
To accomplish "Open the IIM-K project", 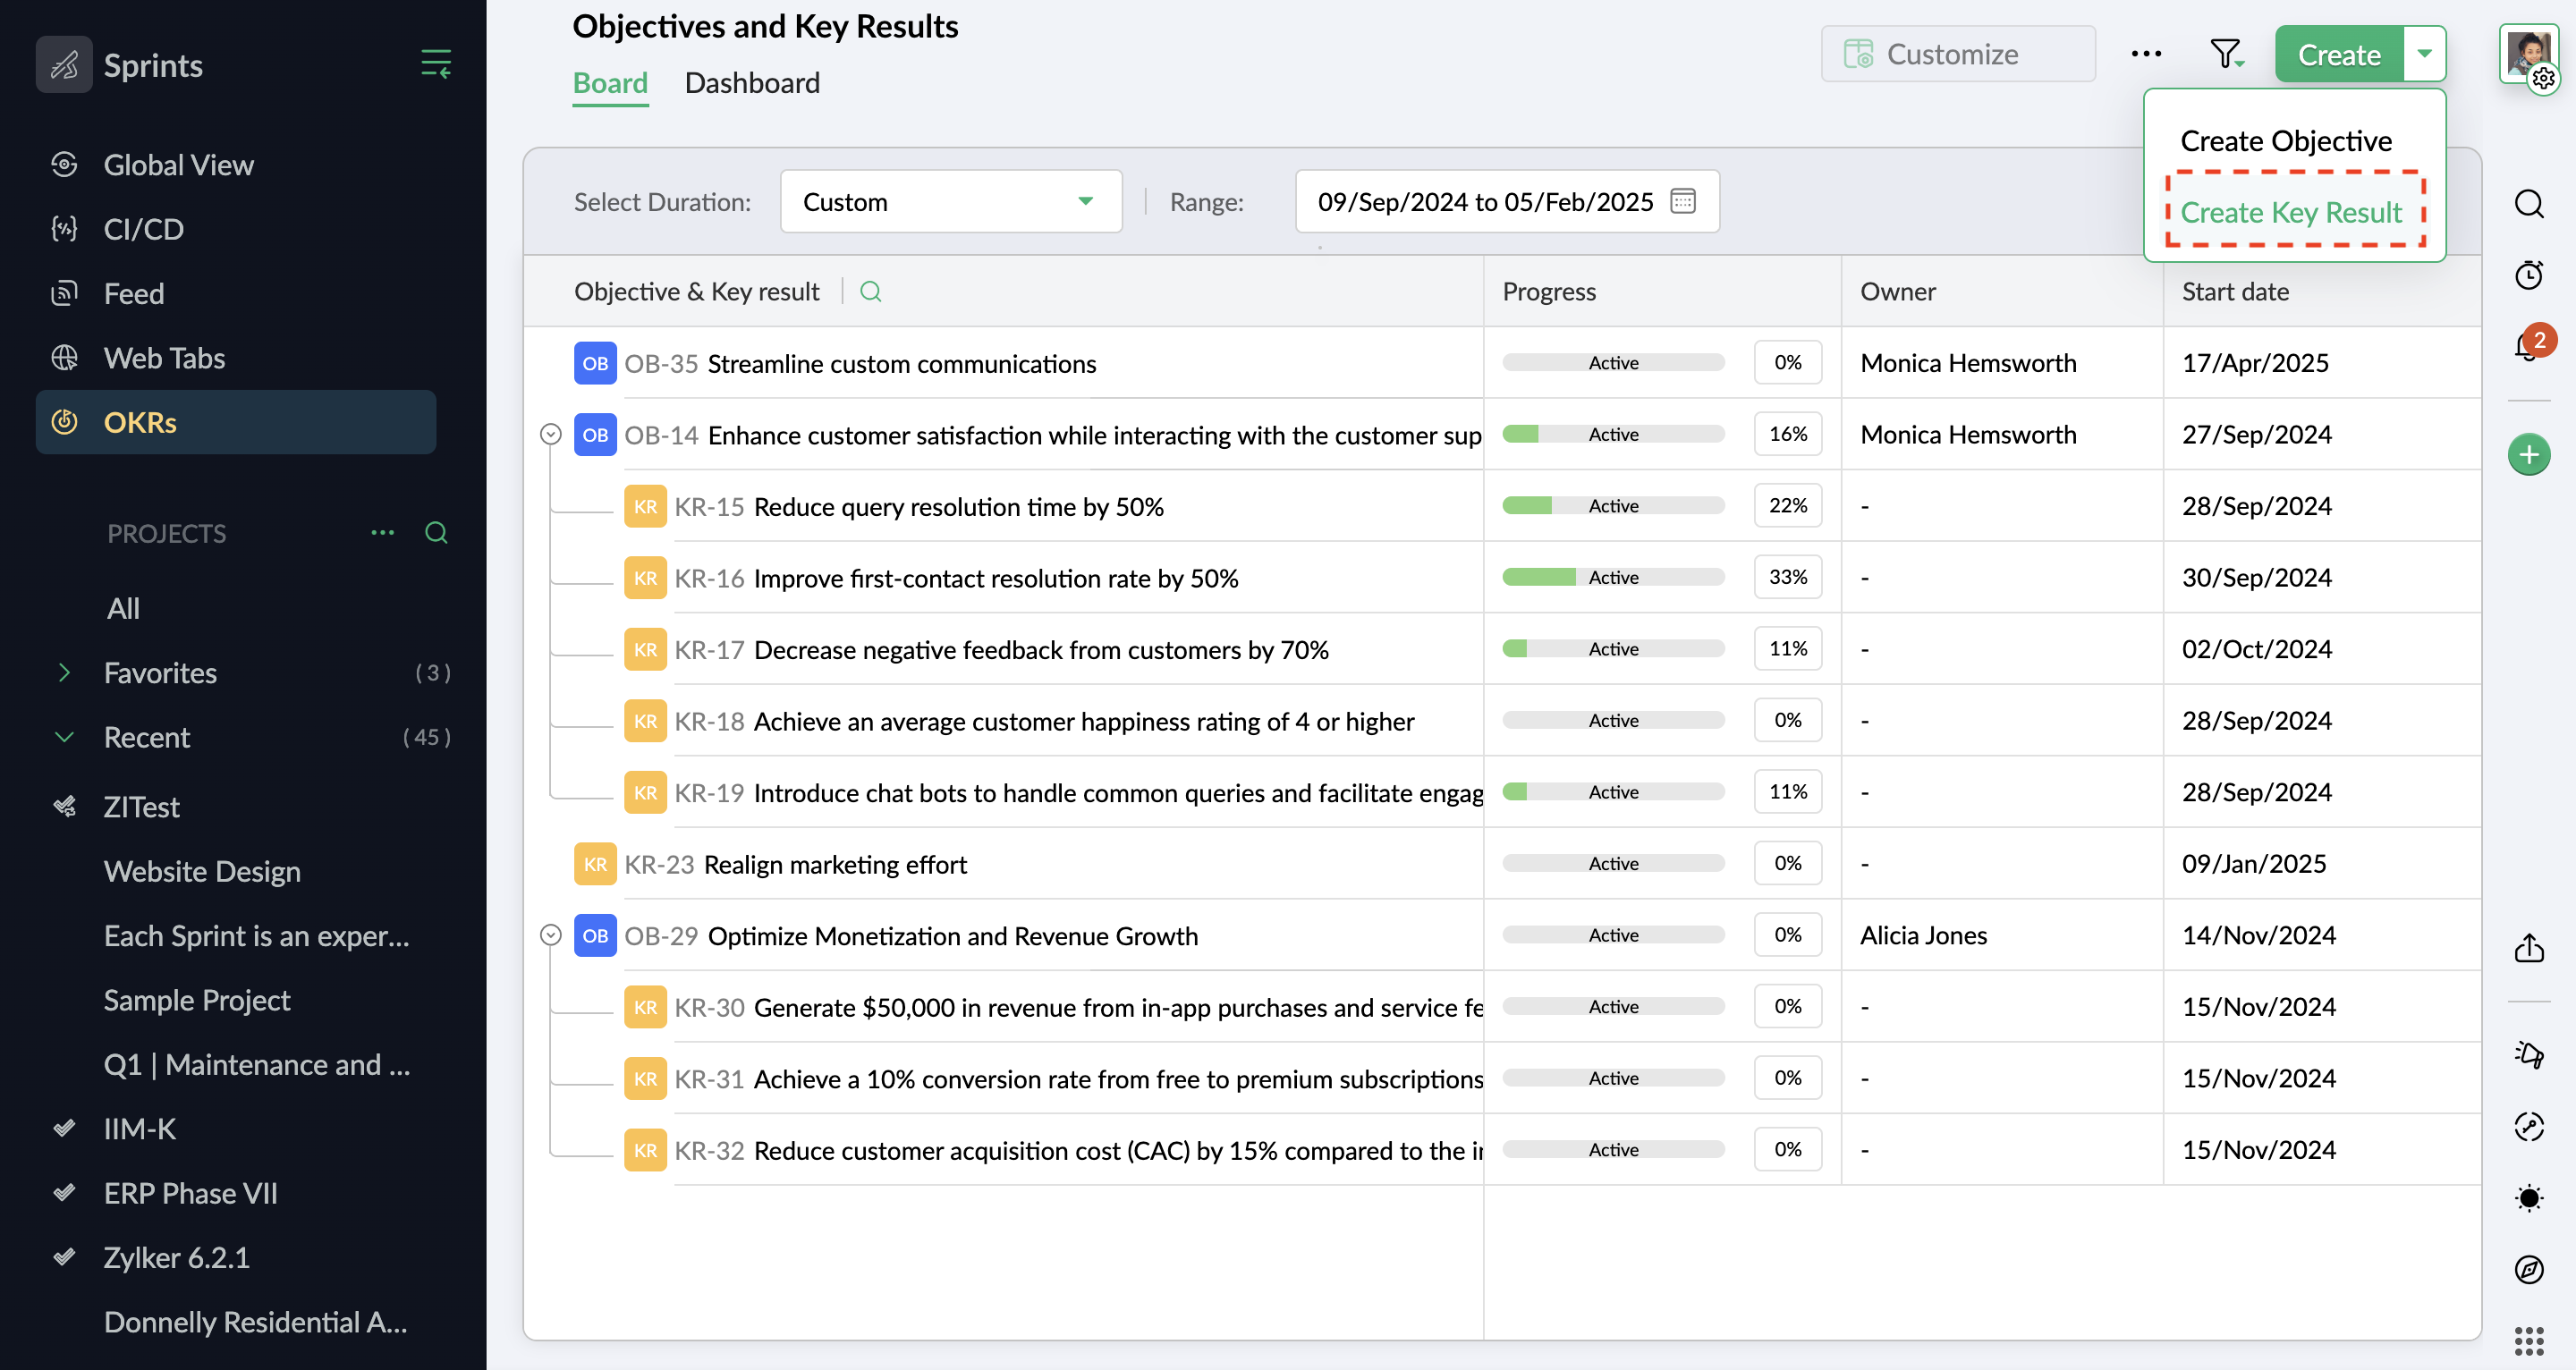I will [x=140, y=1129].
